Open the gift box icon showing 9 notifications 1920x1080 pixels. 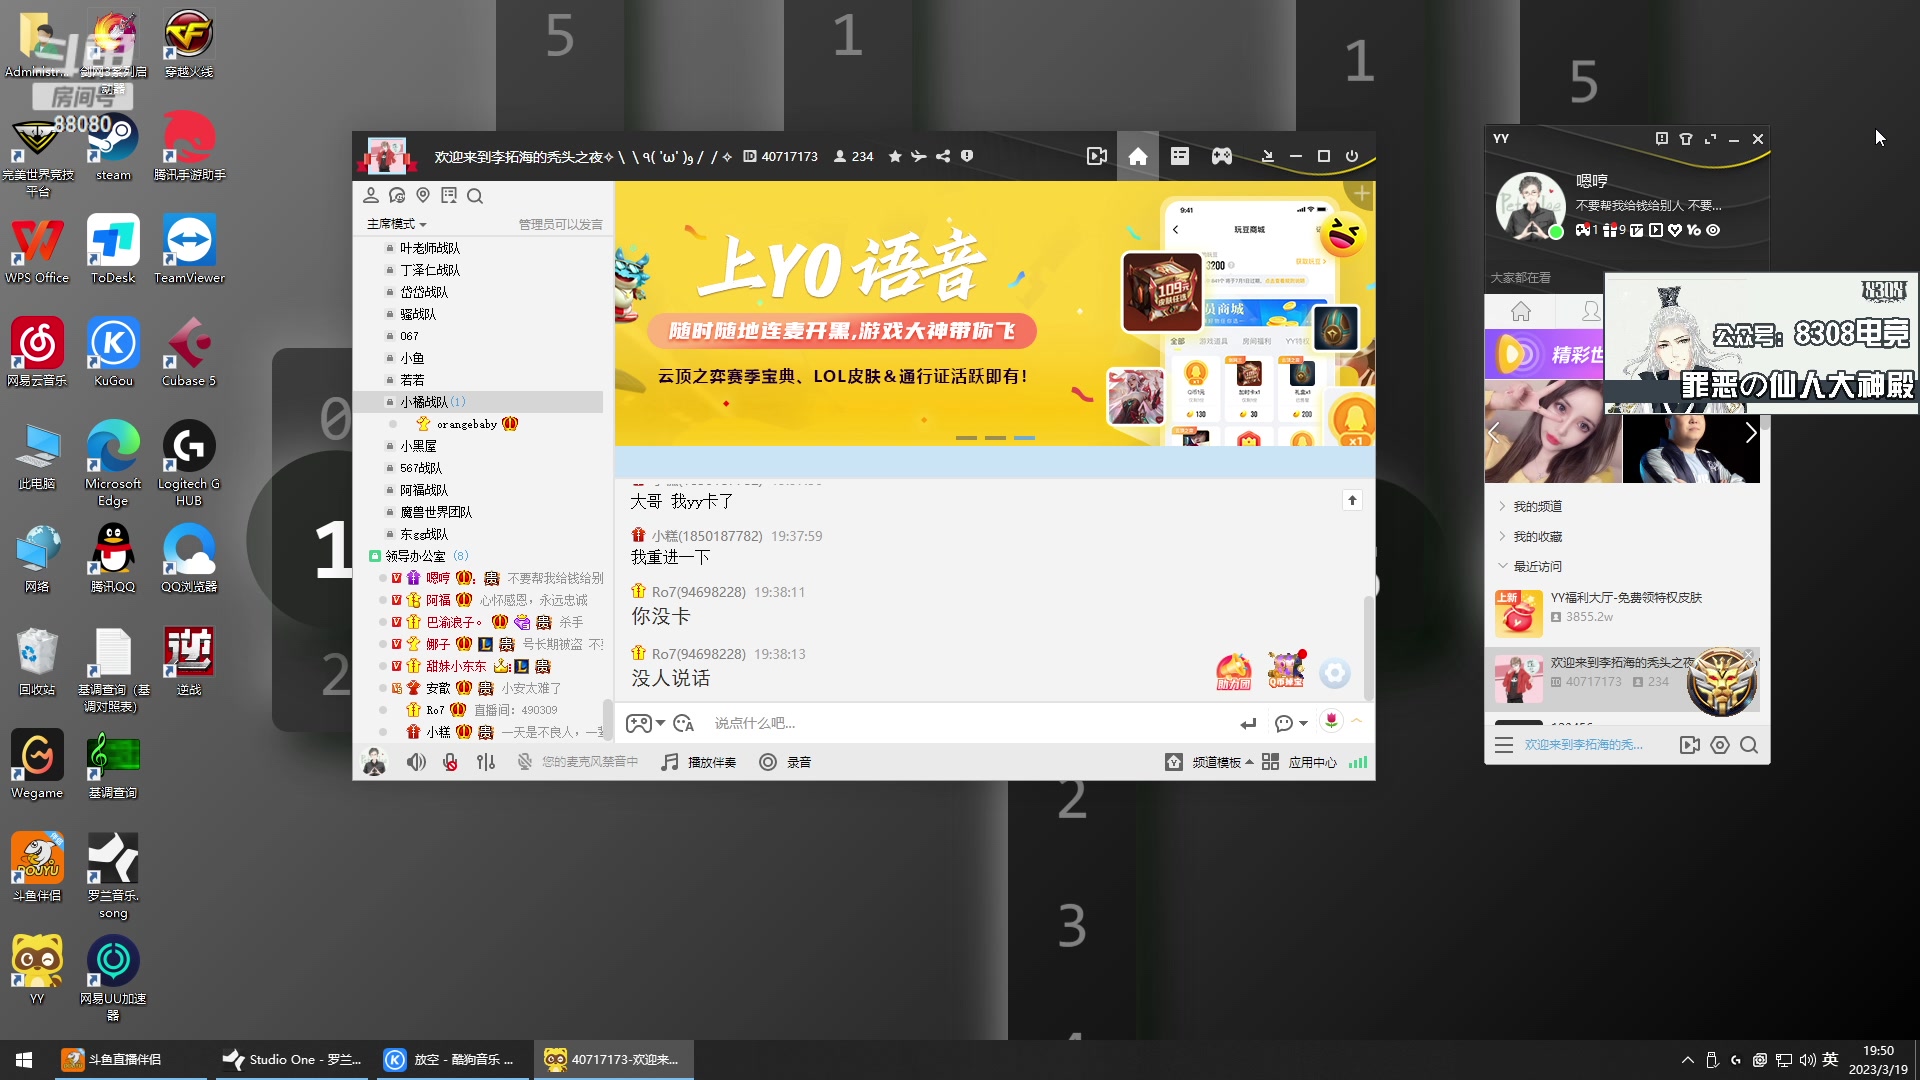point(1611,231)
